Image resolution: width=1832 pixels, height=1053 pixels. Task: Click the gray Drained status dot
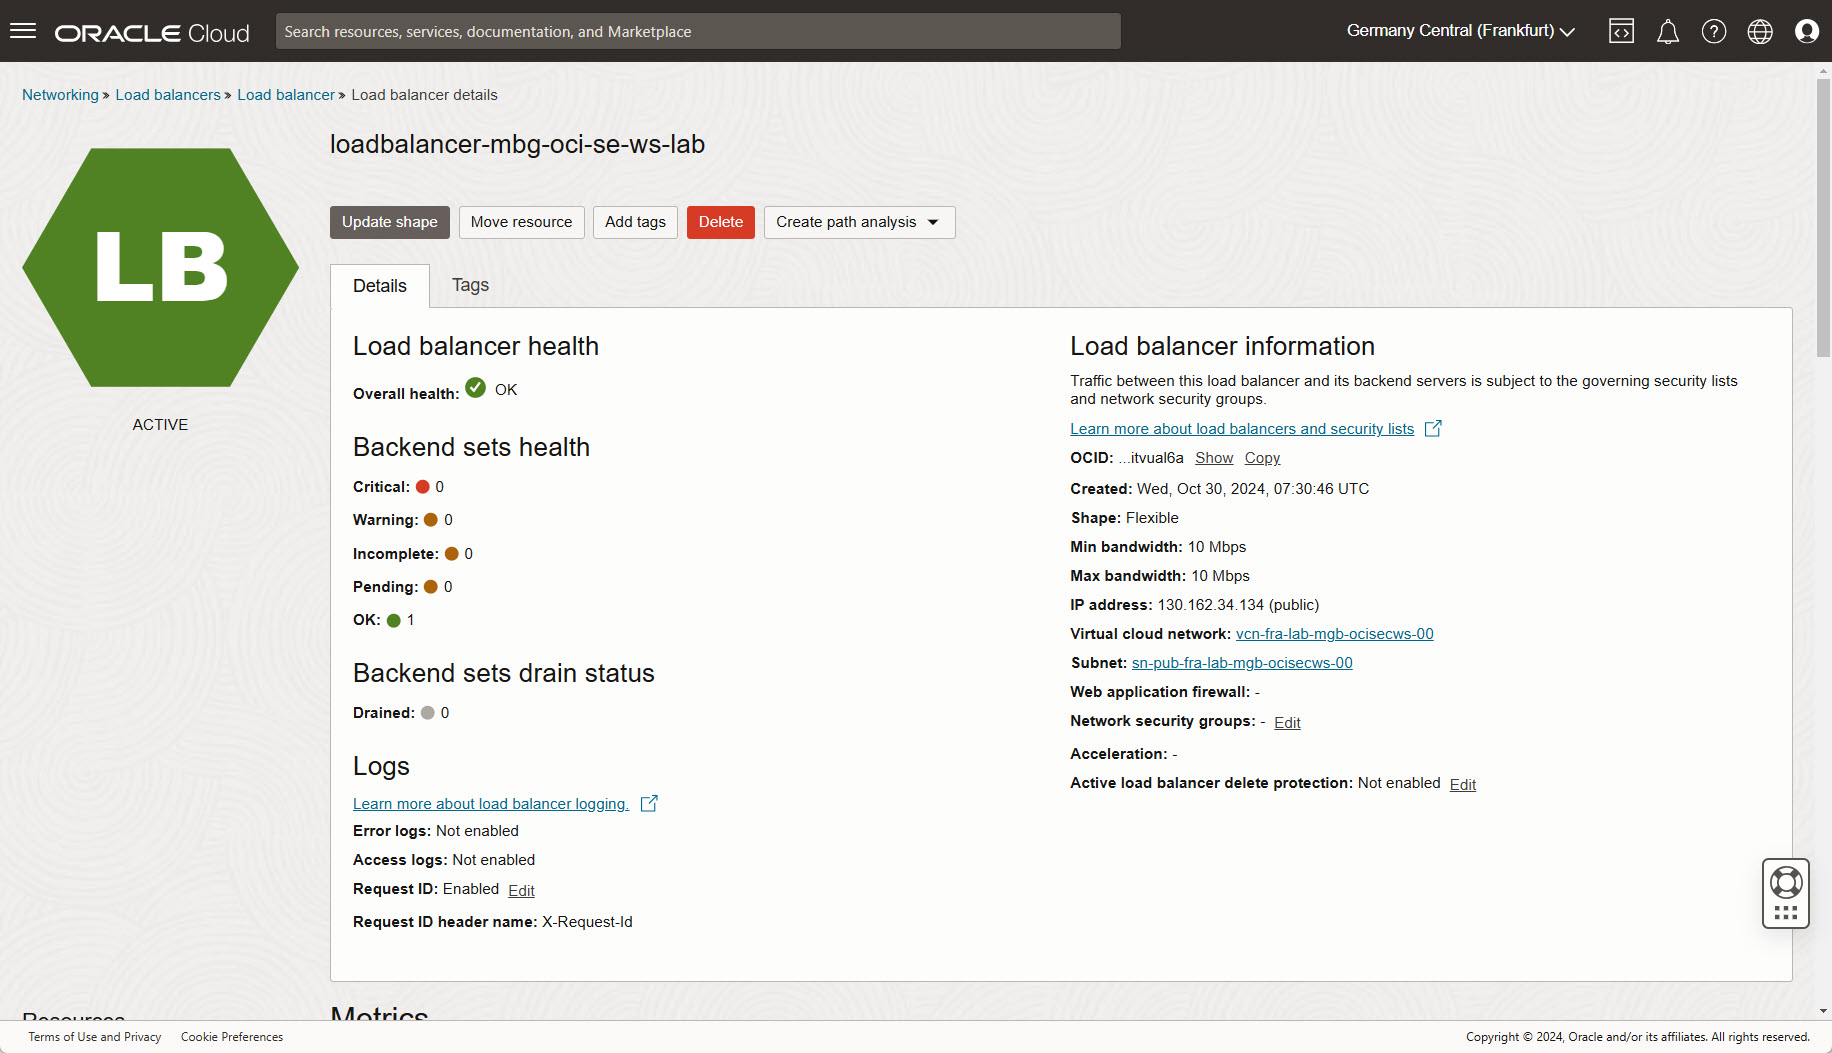(x=428, y=713)
